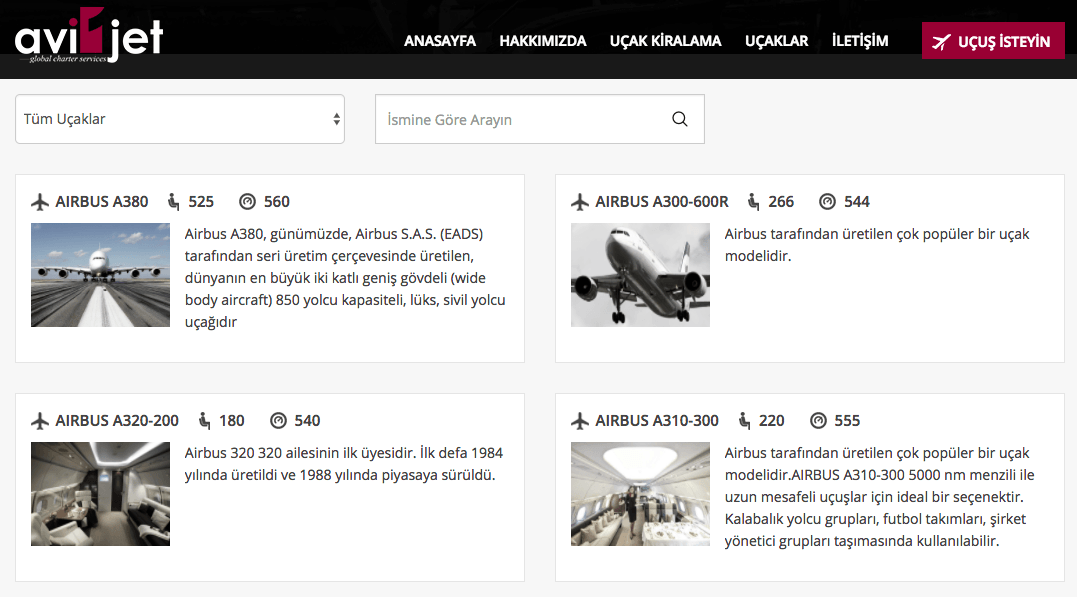Select the UÇAKLAR menu item
This screenshot has height=597, width=1077.
(x=777, y=41)
